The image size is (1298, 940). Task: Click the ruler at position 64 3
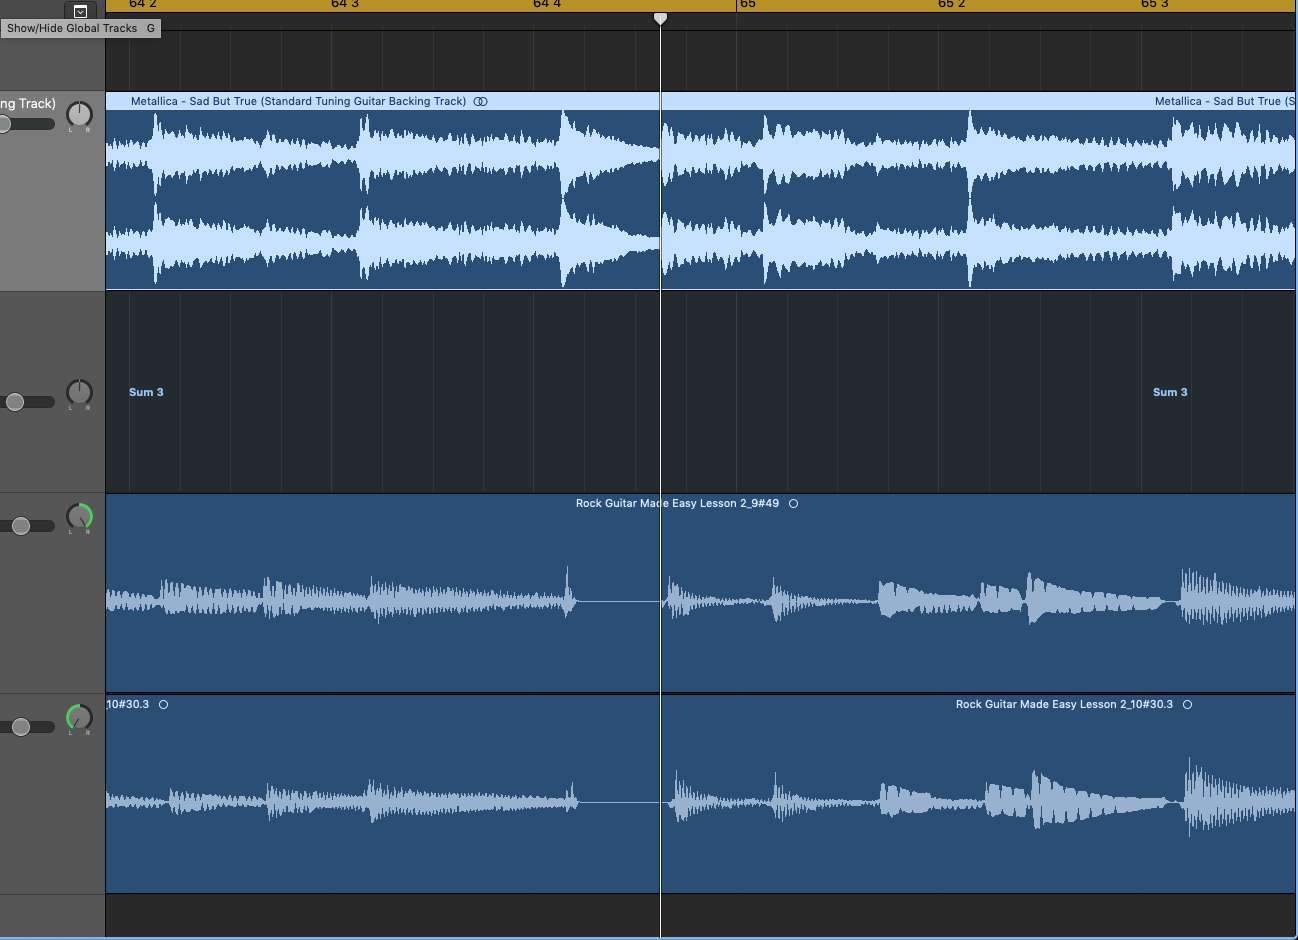point(345,5)
